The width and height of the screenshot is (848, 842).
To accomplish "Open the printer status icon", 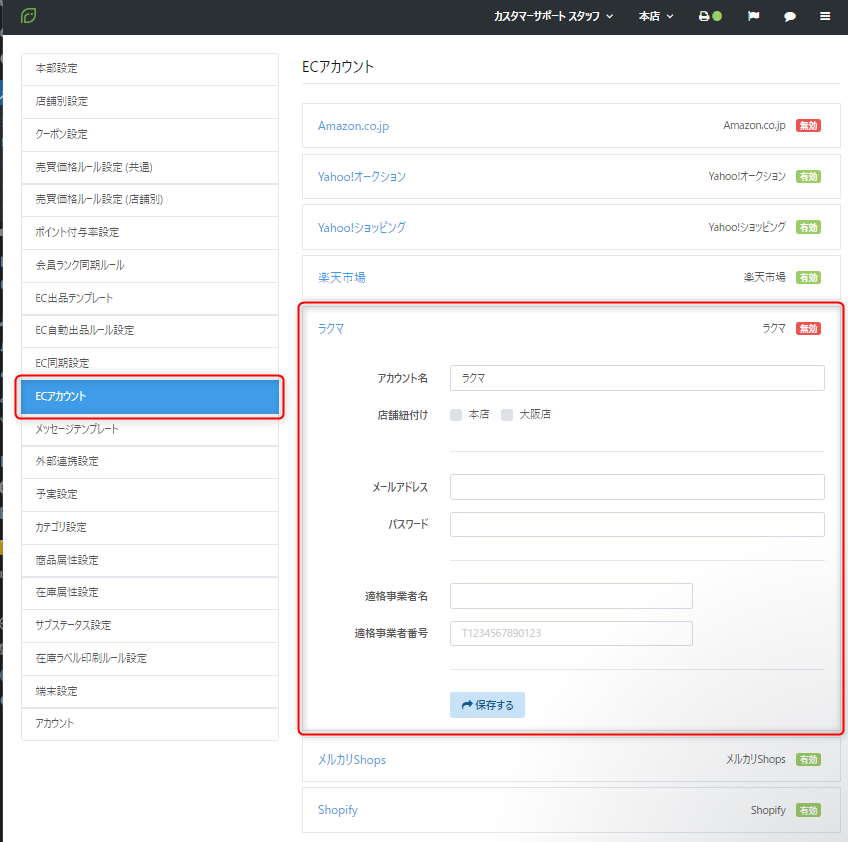I will [710, 16].
